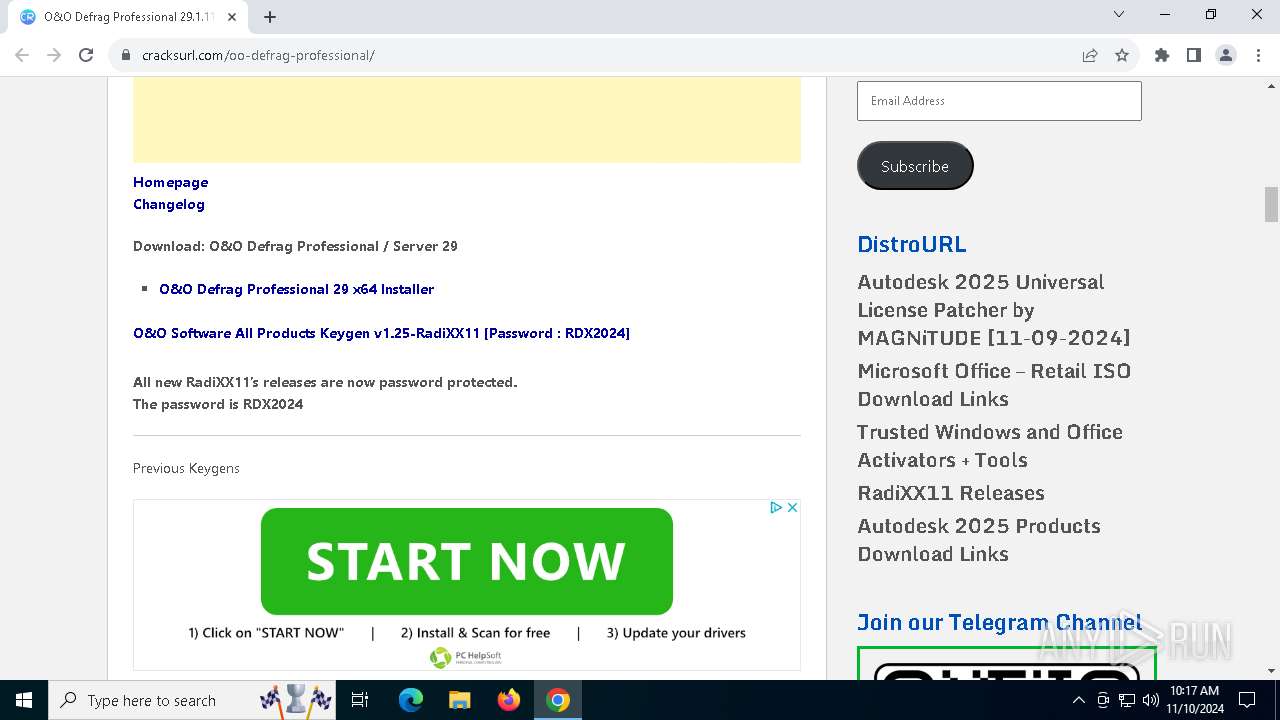Launch Microsoft Edge from taskbar
This screenshot has width=1280, height=720.
coord(411,700)
